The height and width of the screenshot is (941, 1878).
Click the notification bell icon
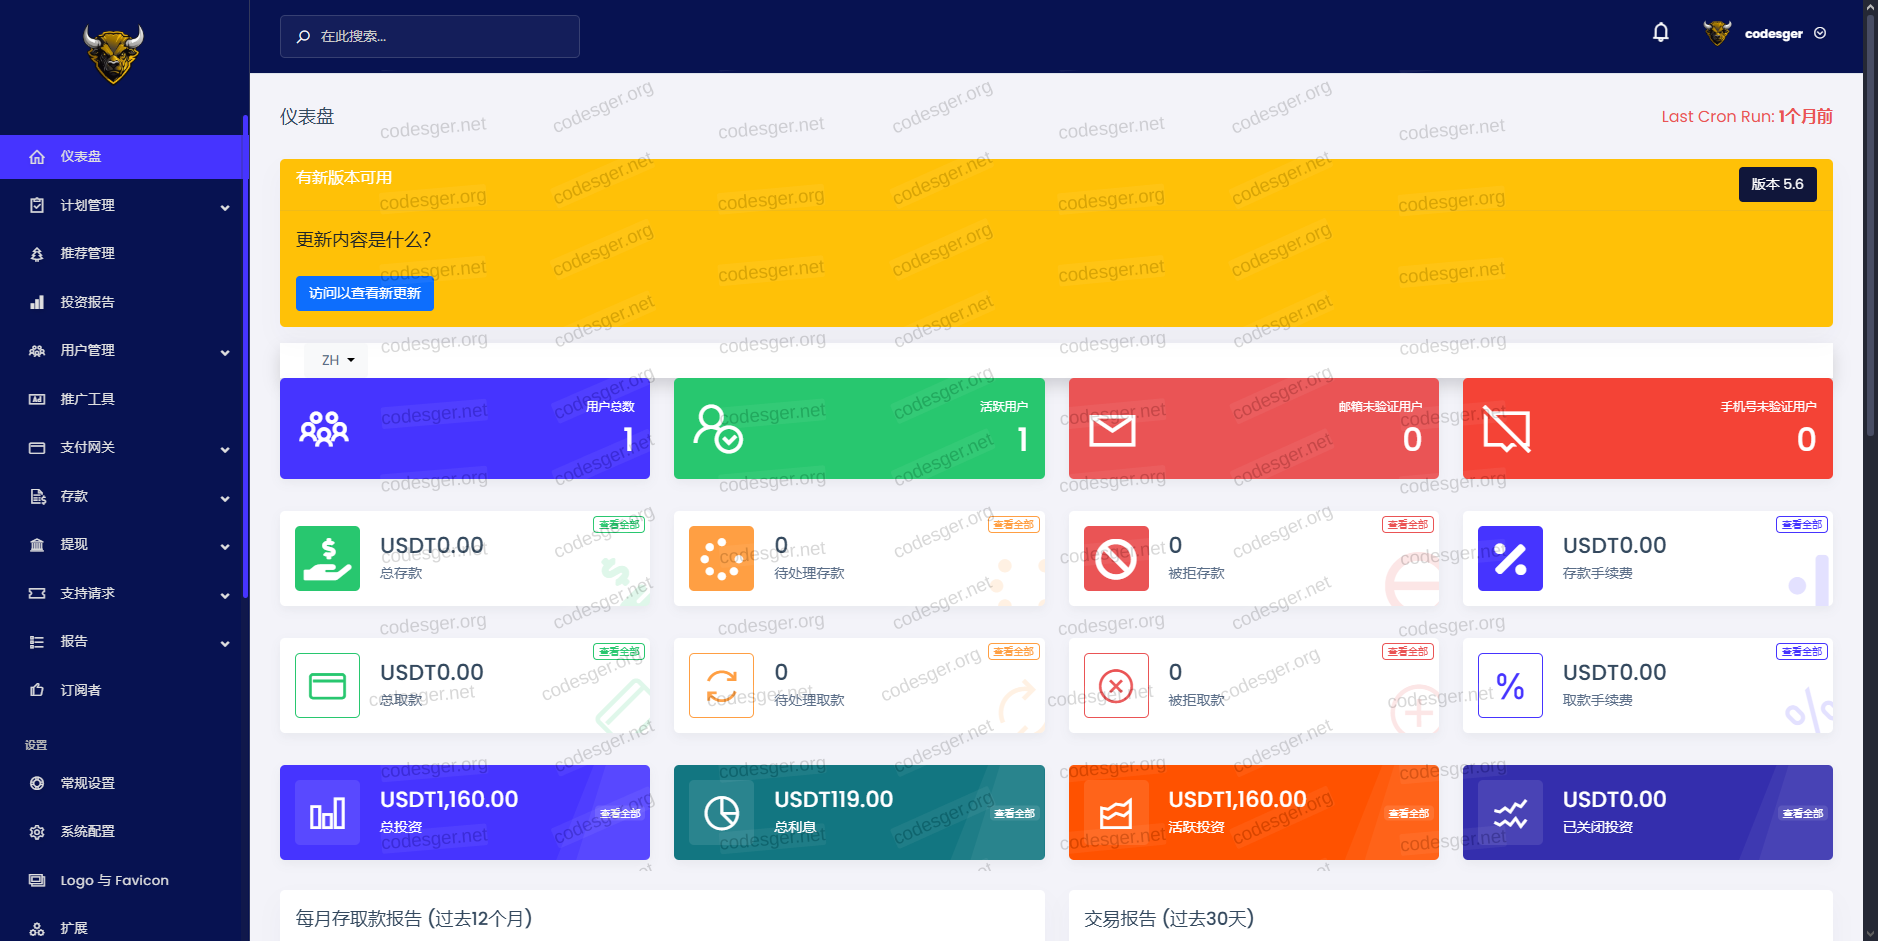pyautogui.click(x=1660, y=33)
